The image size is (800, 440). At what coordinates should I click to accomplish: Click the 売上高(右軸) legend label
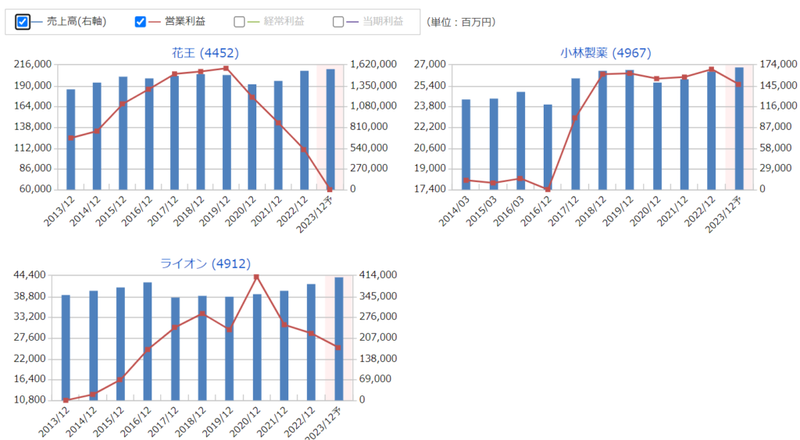[77, 21]
